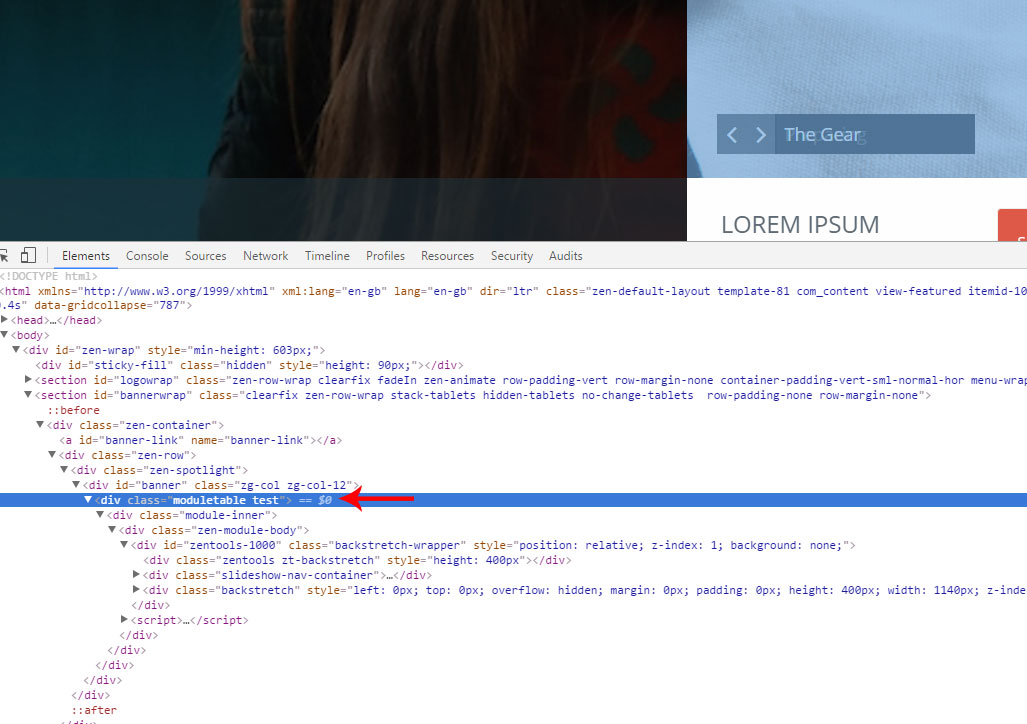Screen dimensions: 1027x724
Task: Click the data-gridcollapse 787 attribute
Action: pos(109,305)
